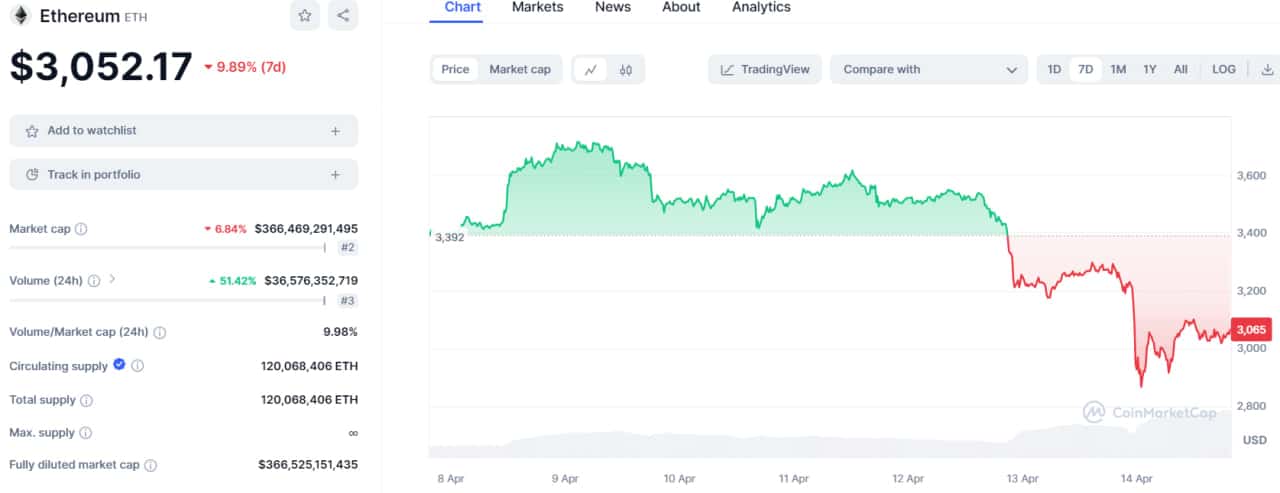Image resolution: width=1280 pixels, height=493 pixels.
Task: Click the red 3,065 current price label
Action: pyautogui.click(x=1251, y=330)
